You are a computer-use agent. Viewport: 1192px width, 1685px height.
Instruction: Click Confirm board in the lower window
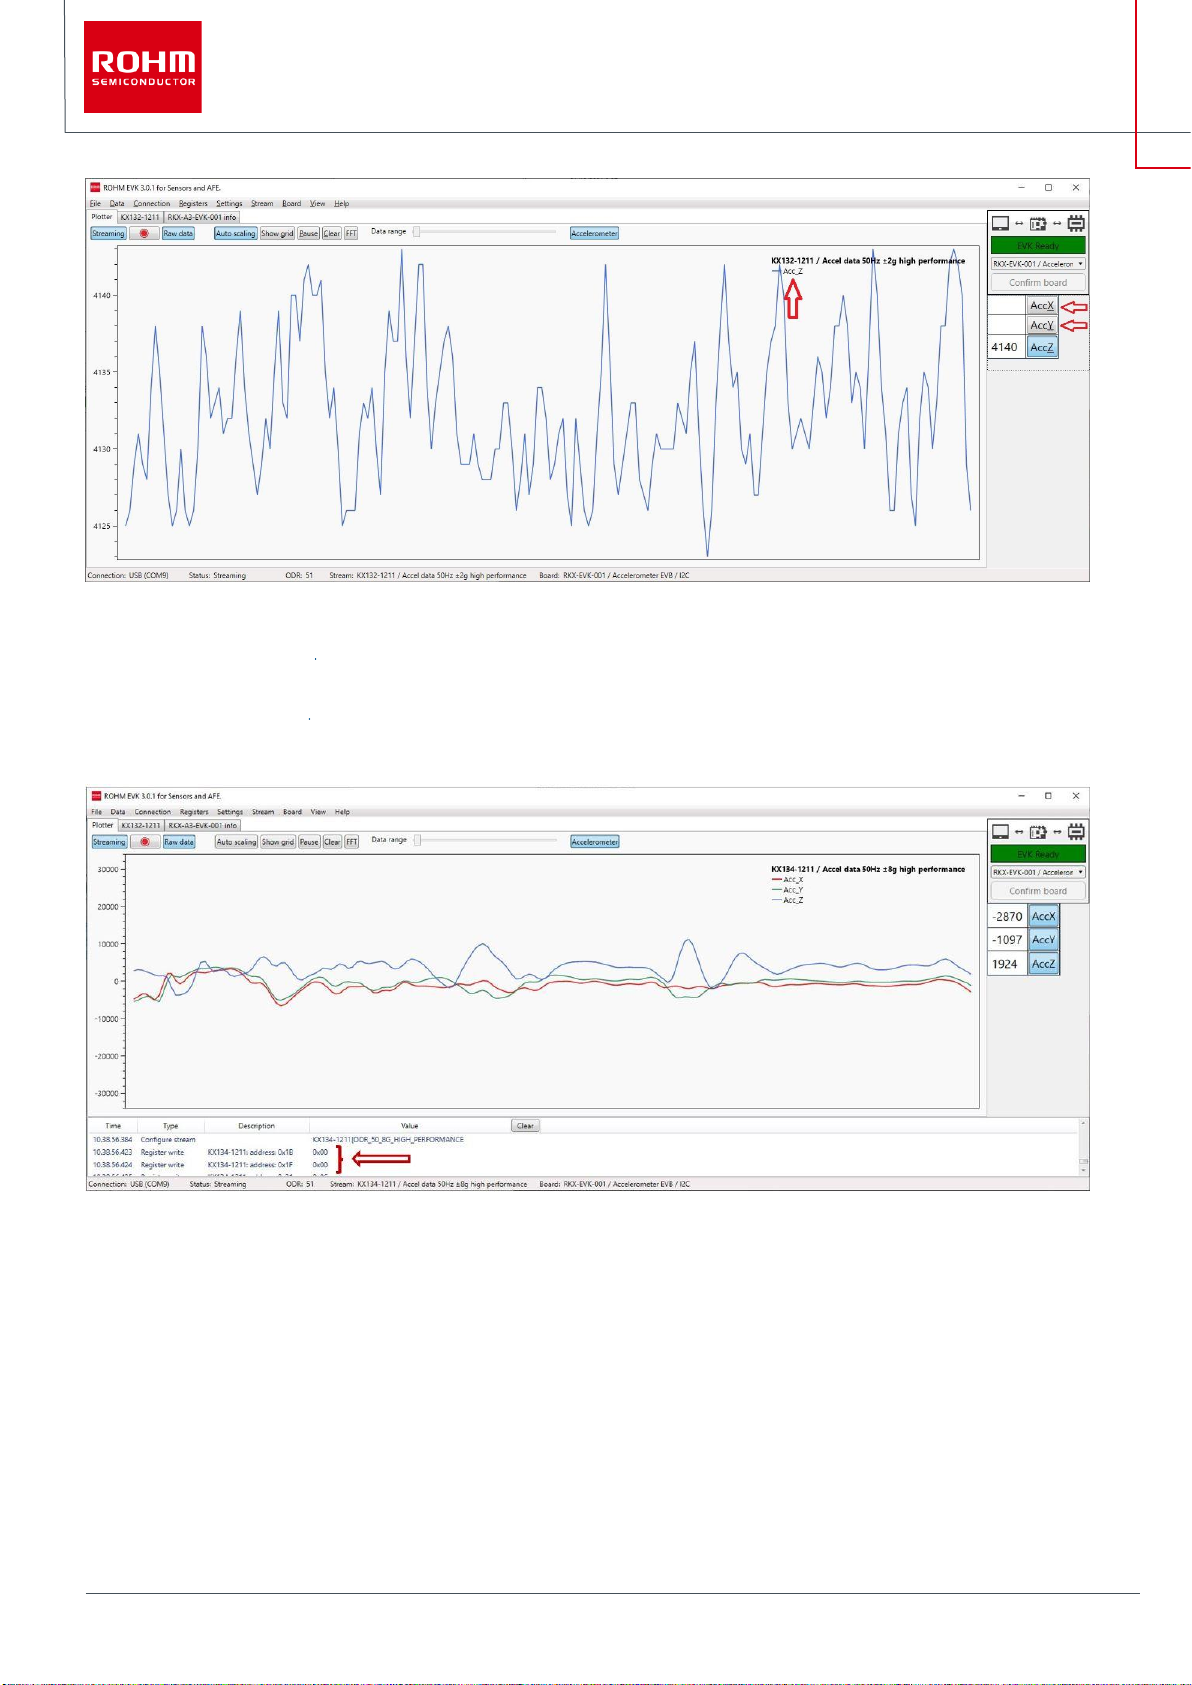coord(1038,891)
